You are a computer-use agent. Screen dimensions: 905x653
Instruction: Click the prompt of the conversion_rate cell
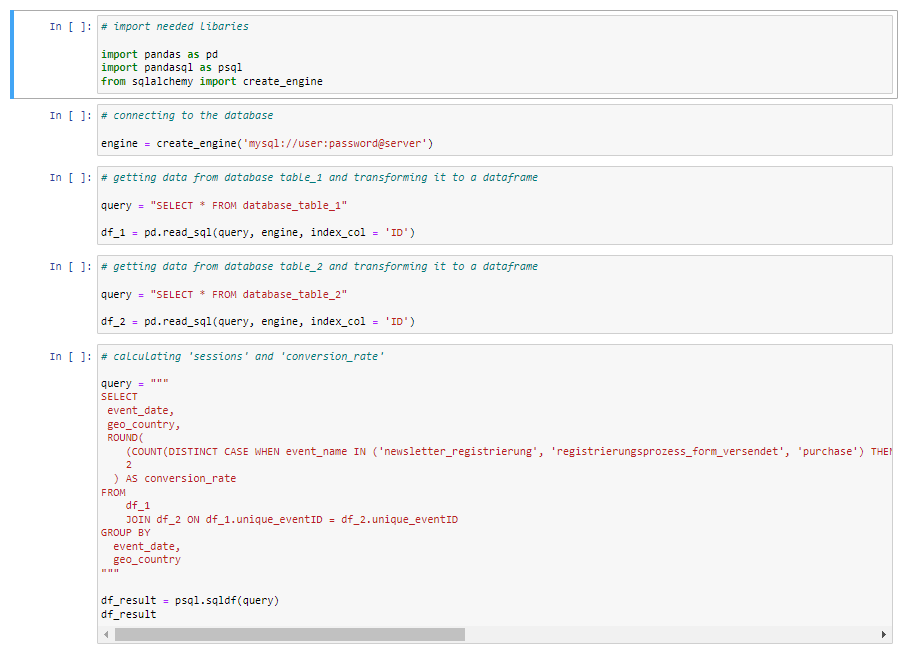pyautogui.click(x=70, y=357)
